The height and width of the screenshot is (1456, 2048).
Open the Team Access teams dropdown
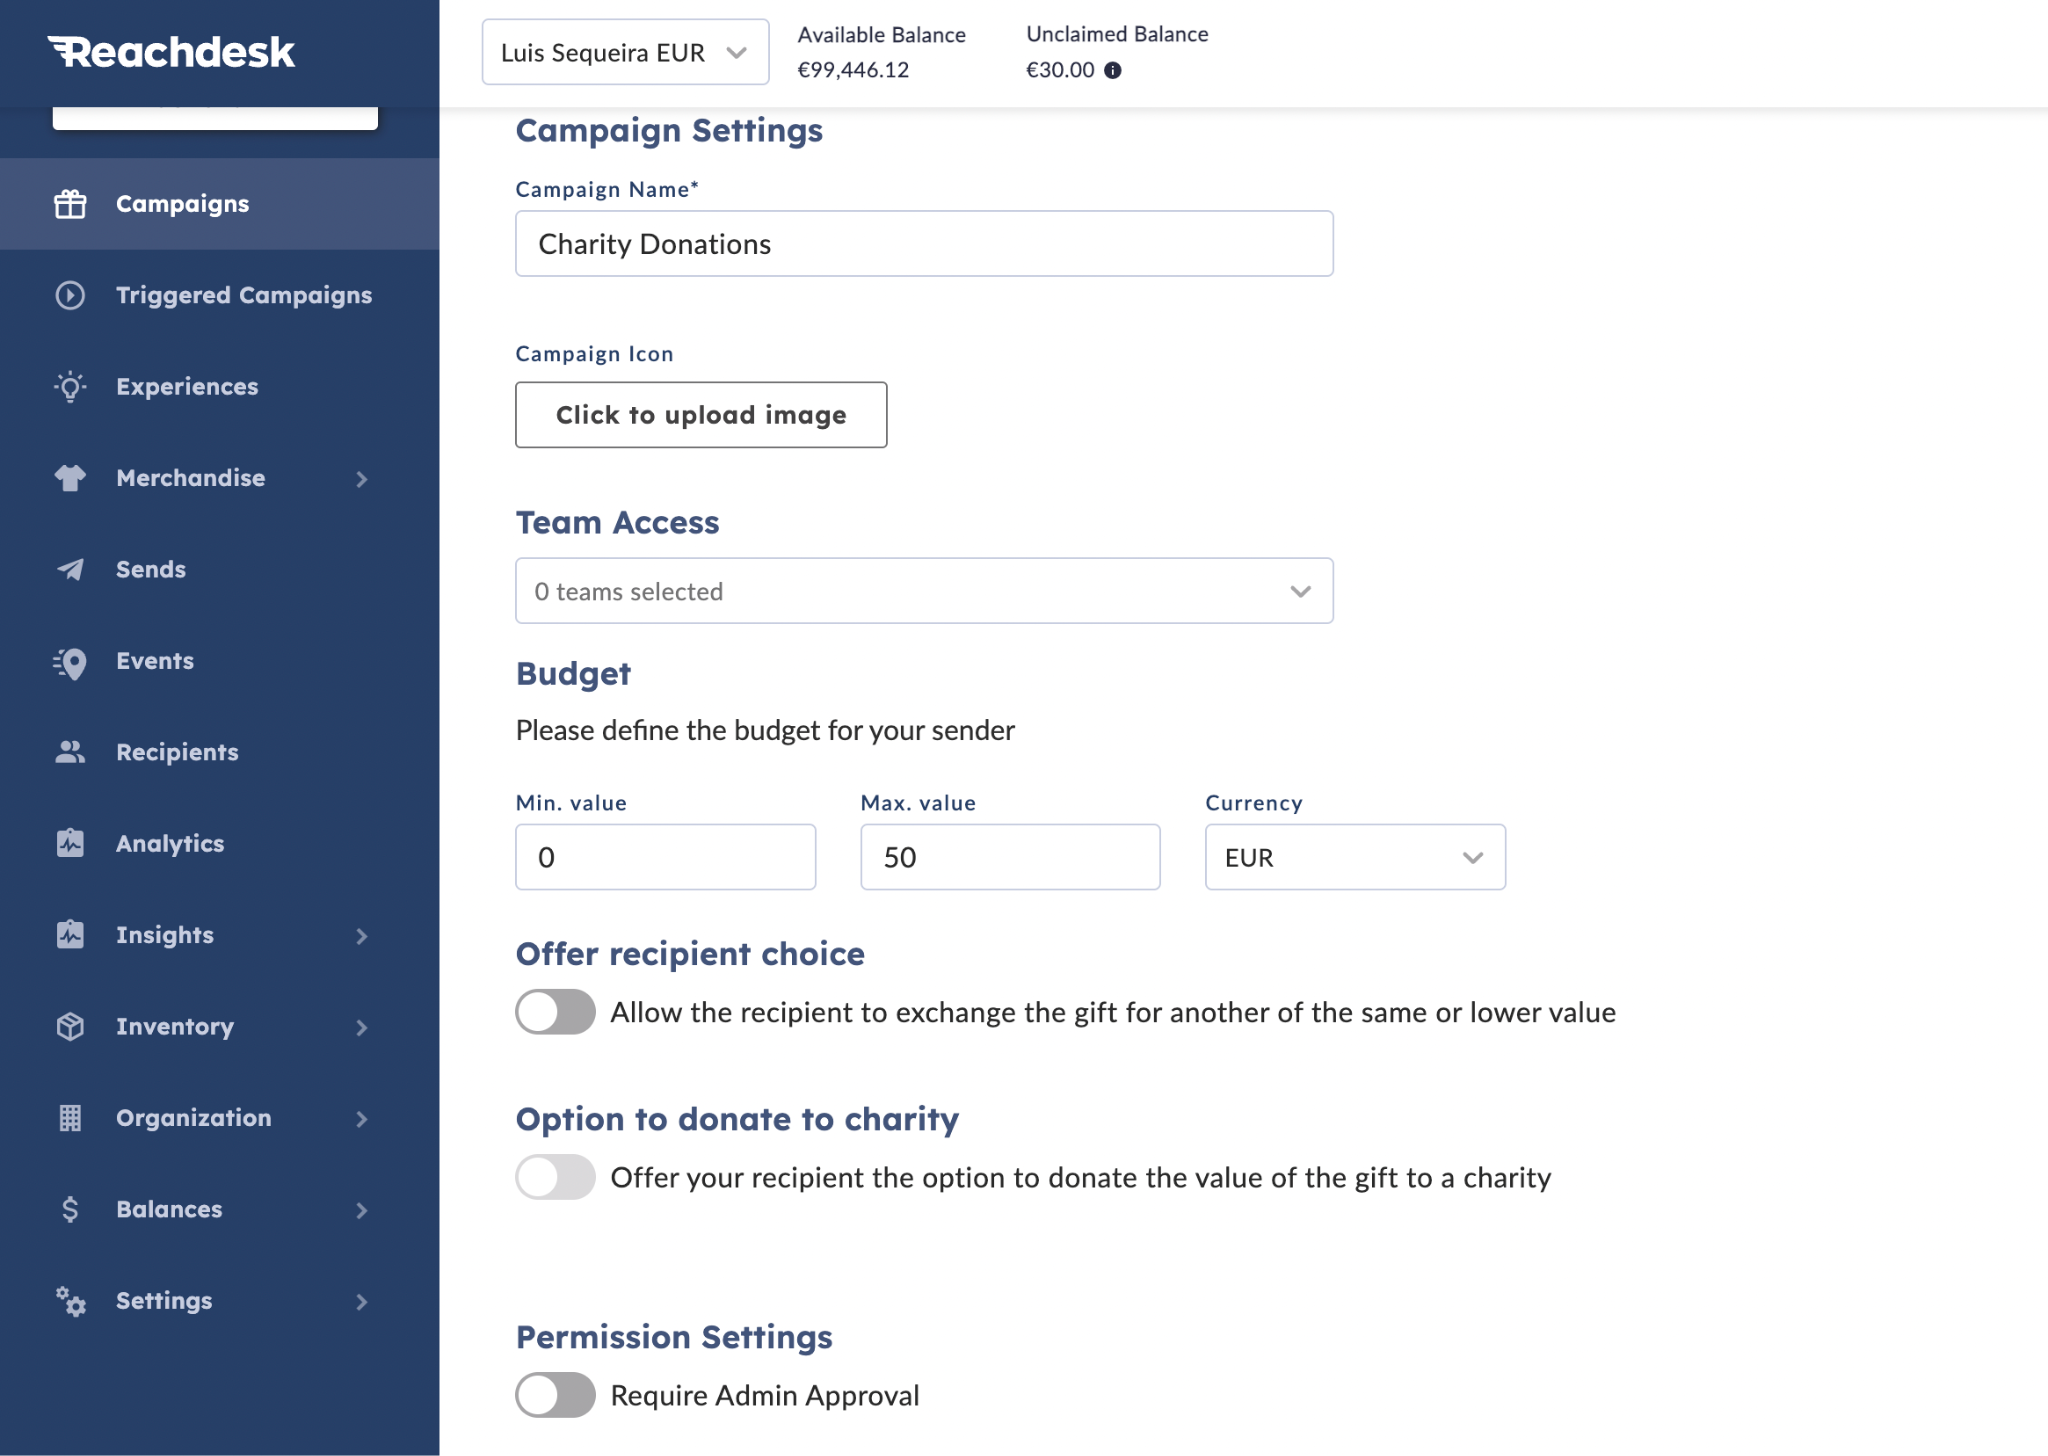[x=924, y=591]
